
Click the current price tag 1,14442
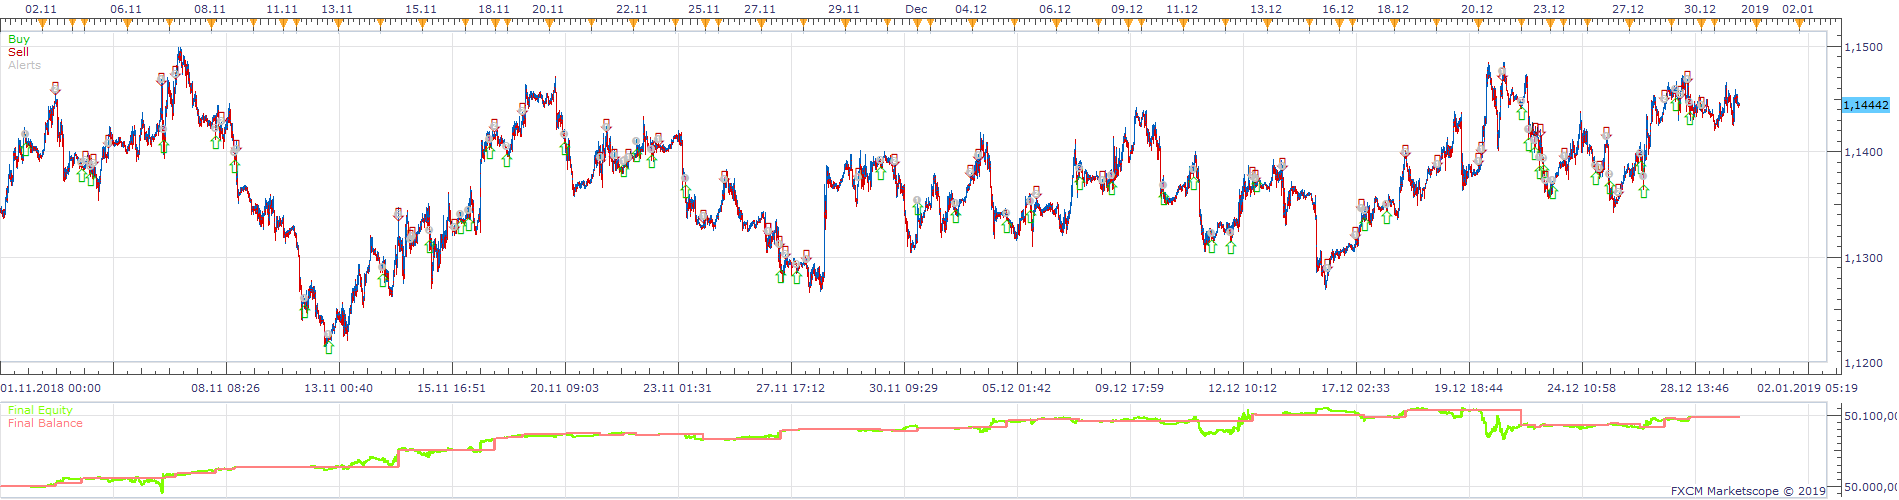(1866, 105)
